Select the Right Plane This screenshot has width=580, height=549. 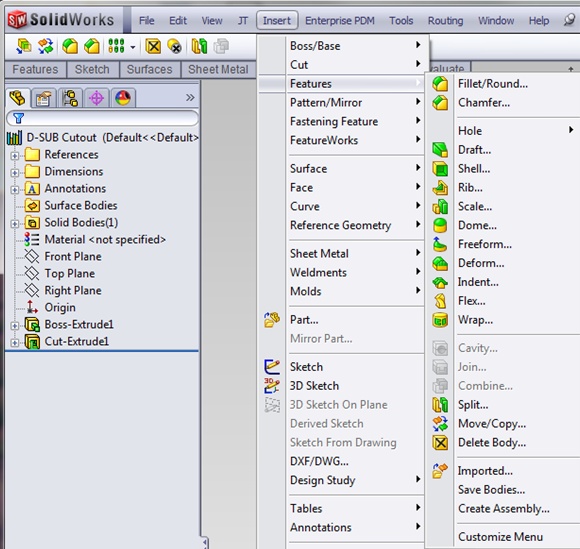pos(73,291)
